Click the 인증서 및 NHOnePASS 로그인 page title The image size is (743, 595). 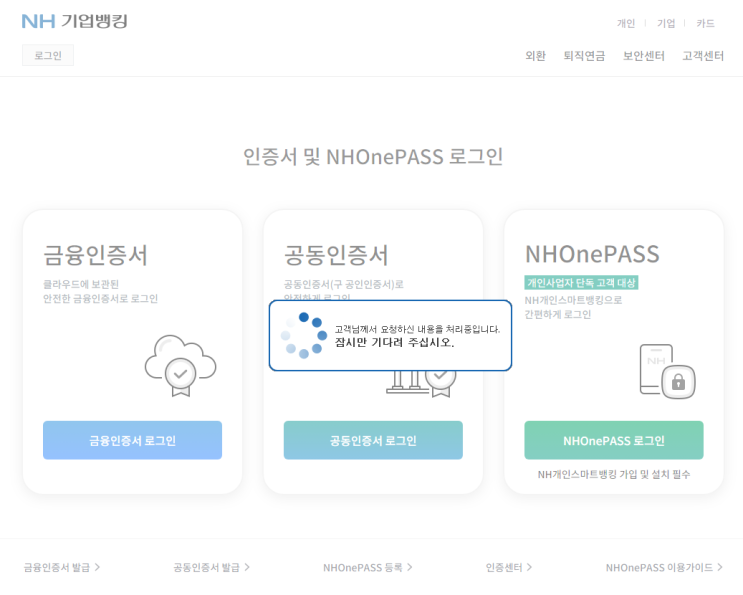(x=373, y=156)
